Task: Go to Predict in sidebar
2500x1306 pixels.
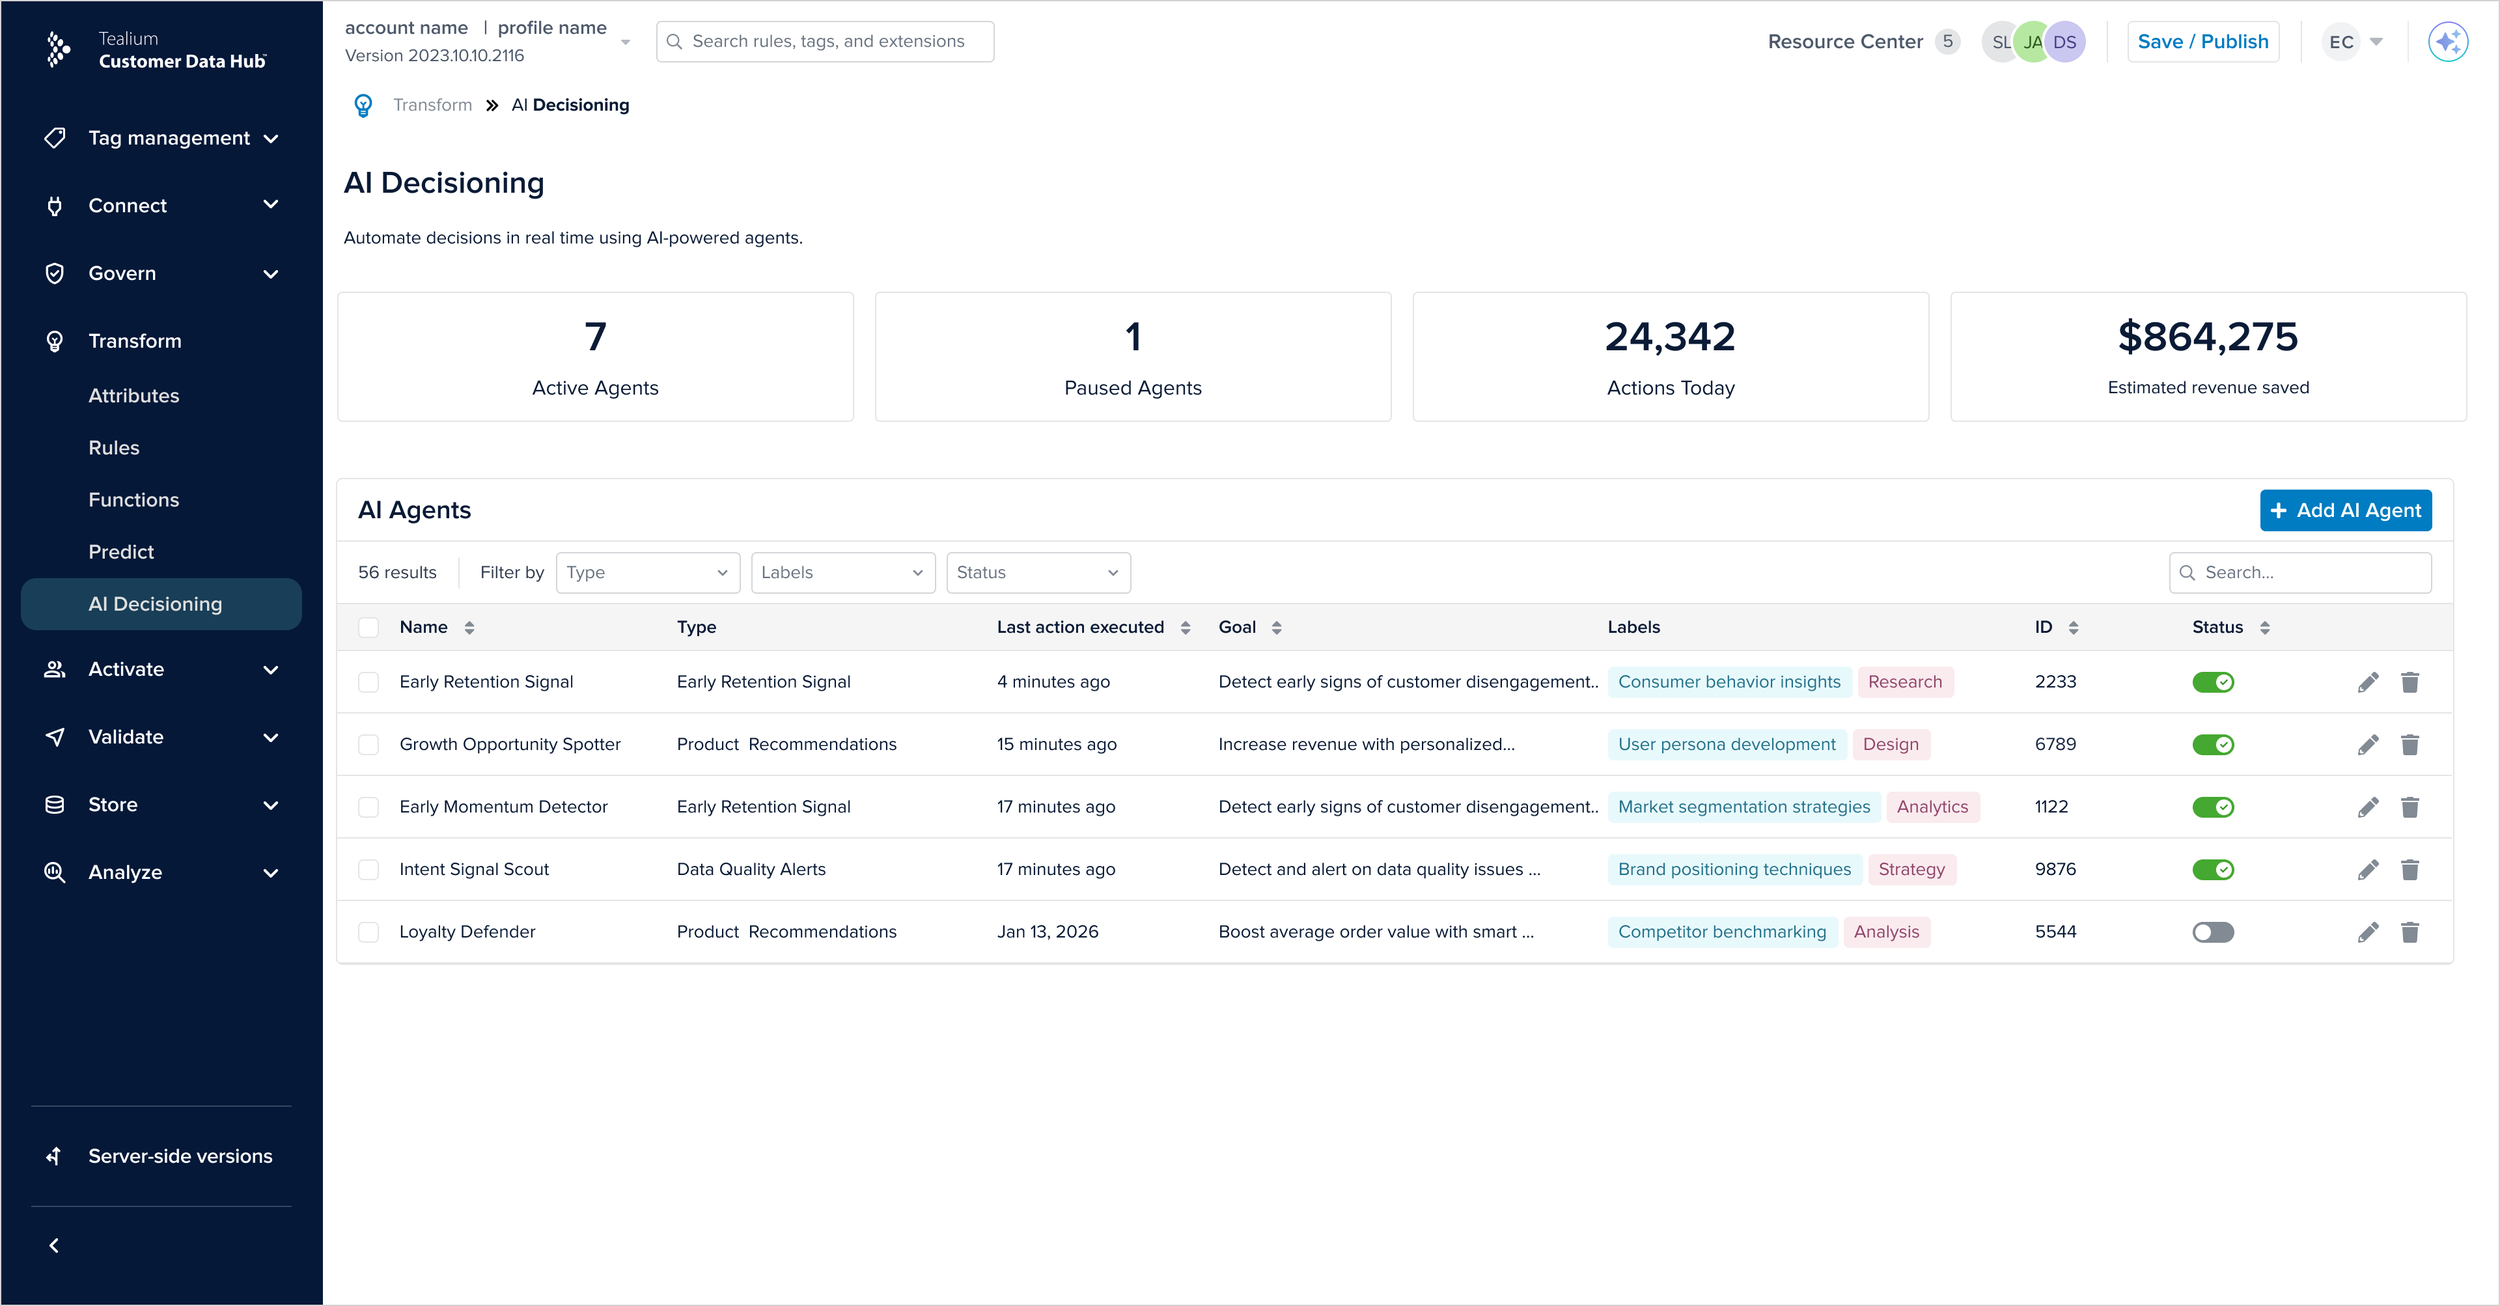Action: pyautogui.click(x=121, y=552)
